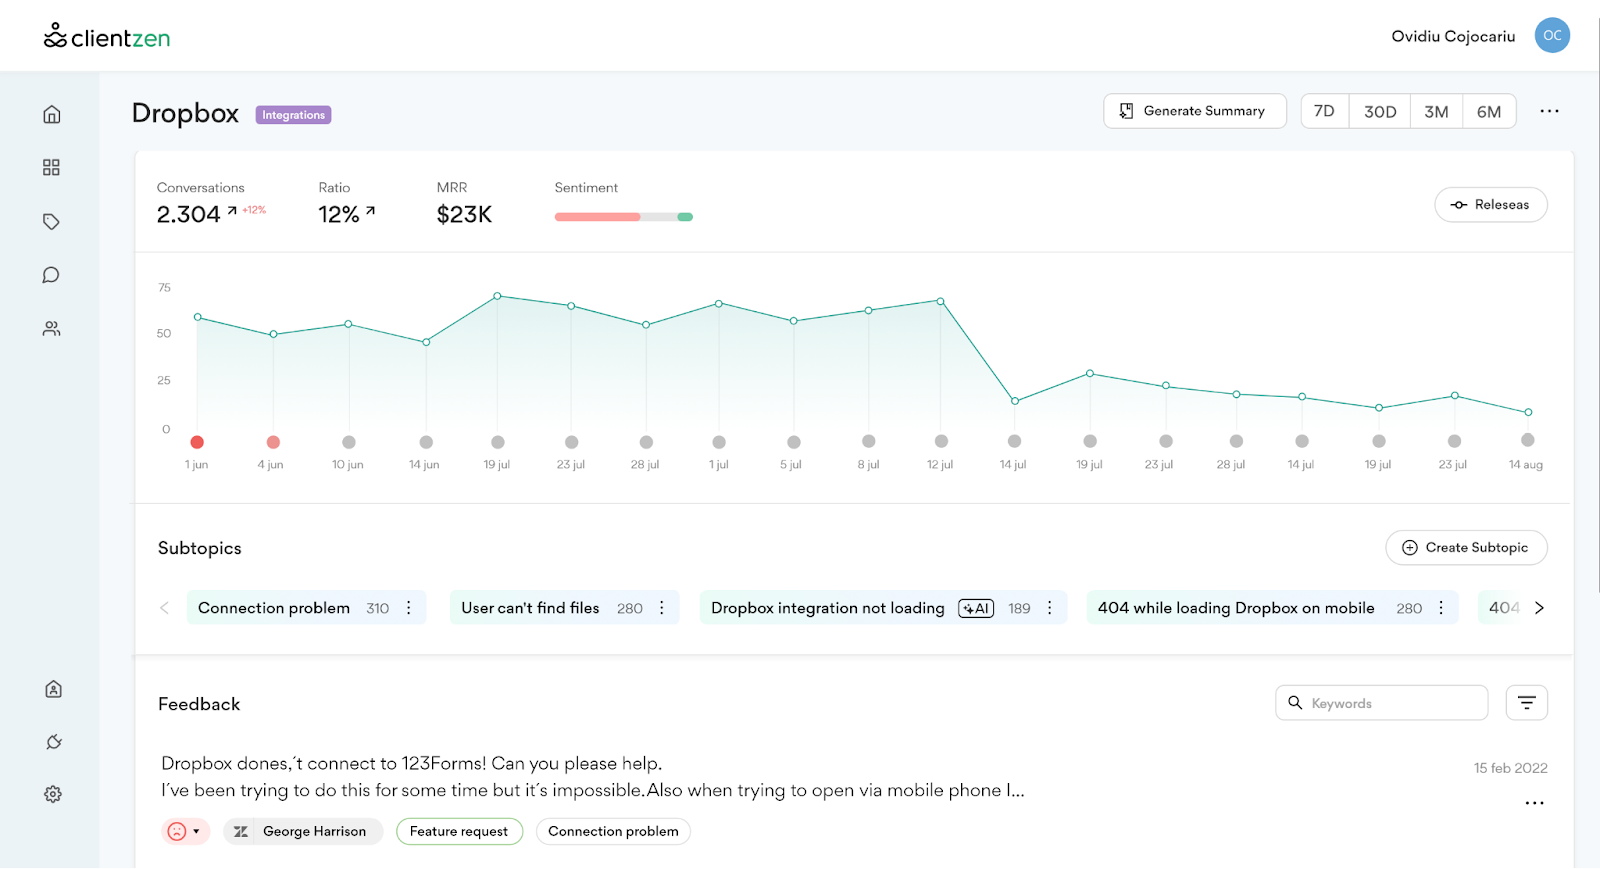Screen dimensions: 1600x869
Task: Click the Releseas button
Action: click(x=1491, y=205)
